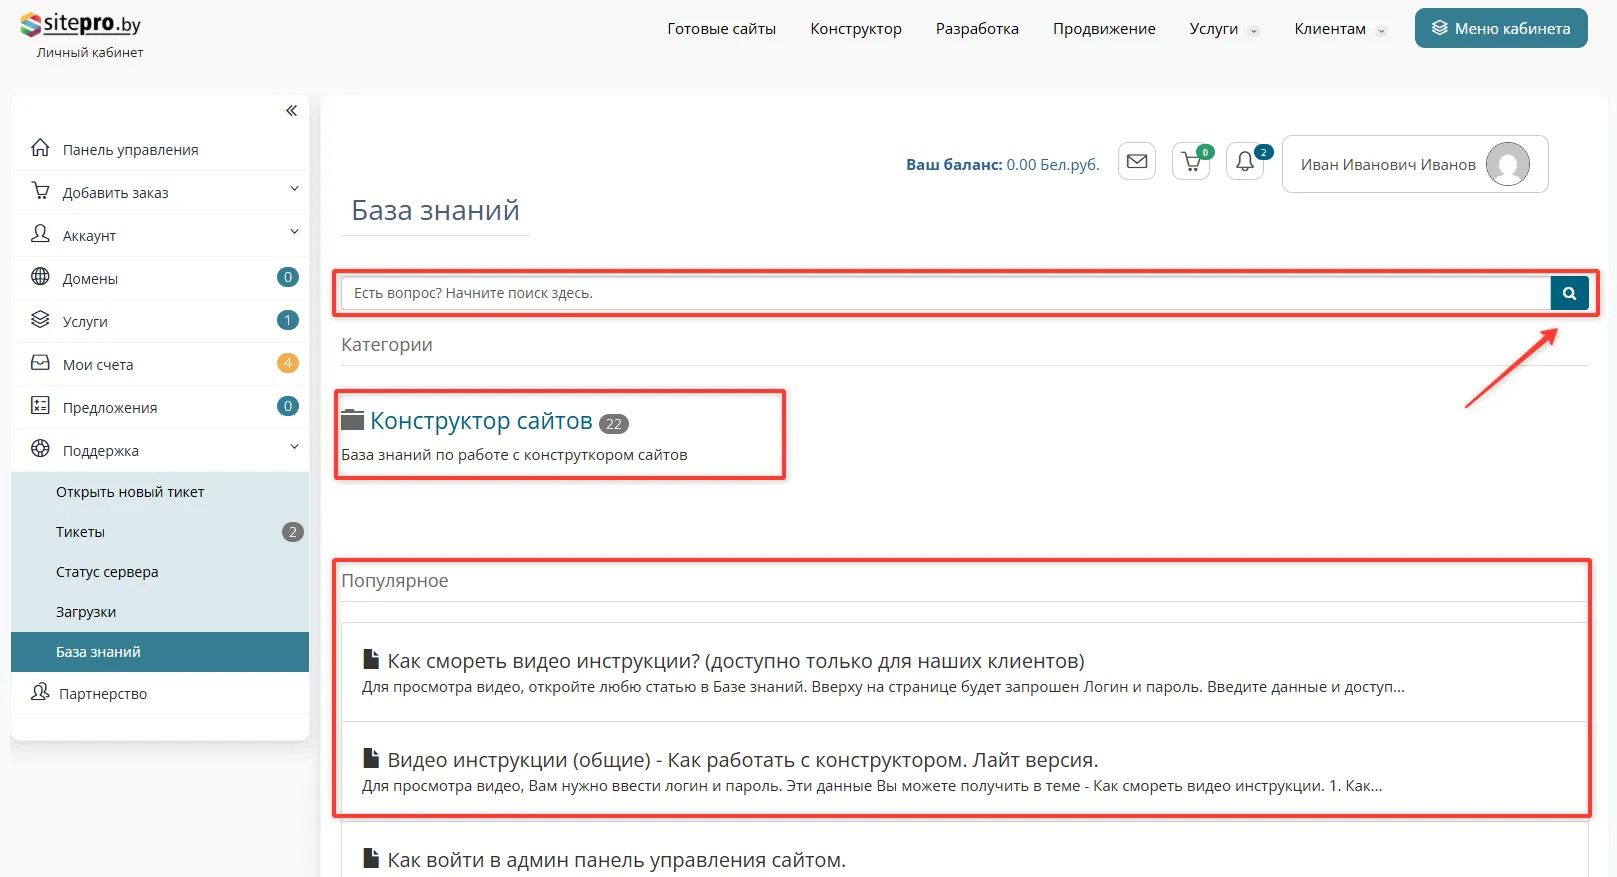This screenshot has height=877, width=1617.
Task: Click the sitepro.by logo
Action: click(x=81, y=25)
